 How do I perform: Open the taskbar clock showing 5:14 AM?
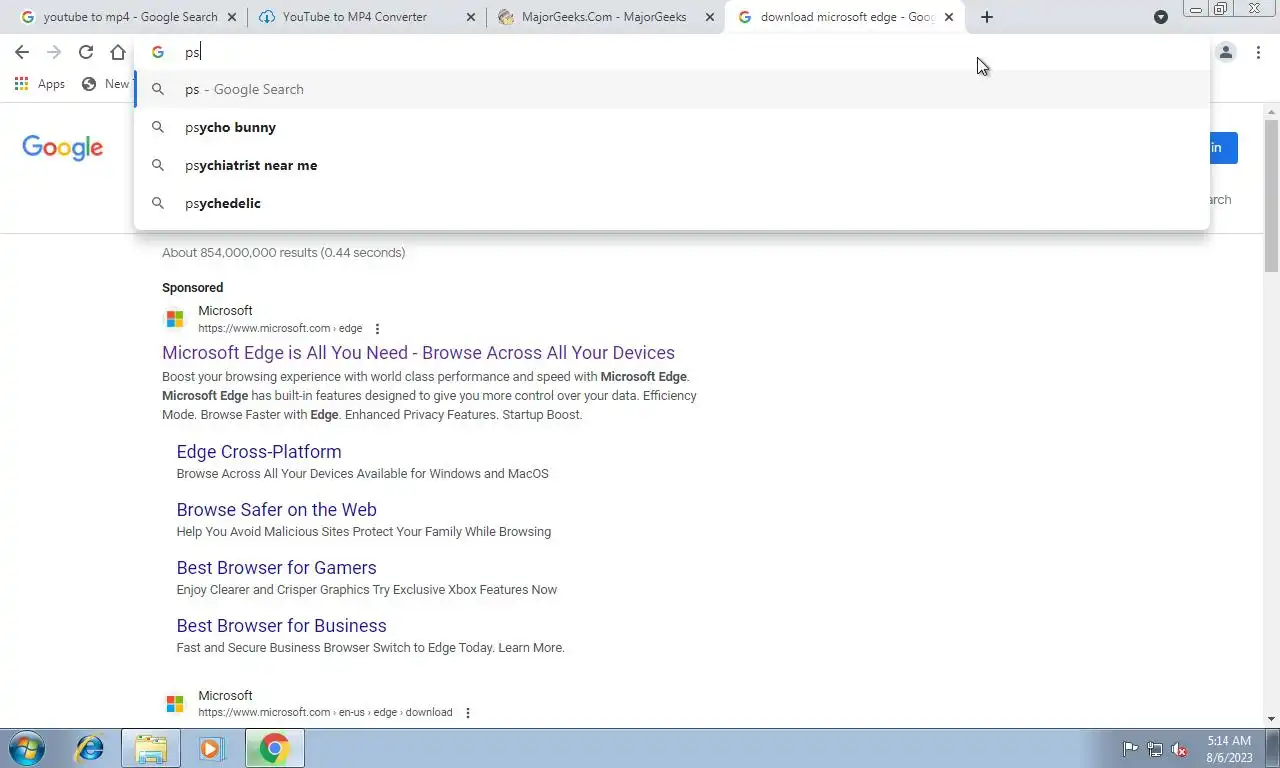(x=1229, y=749)
